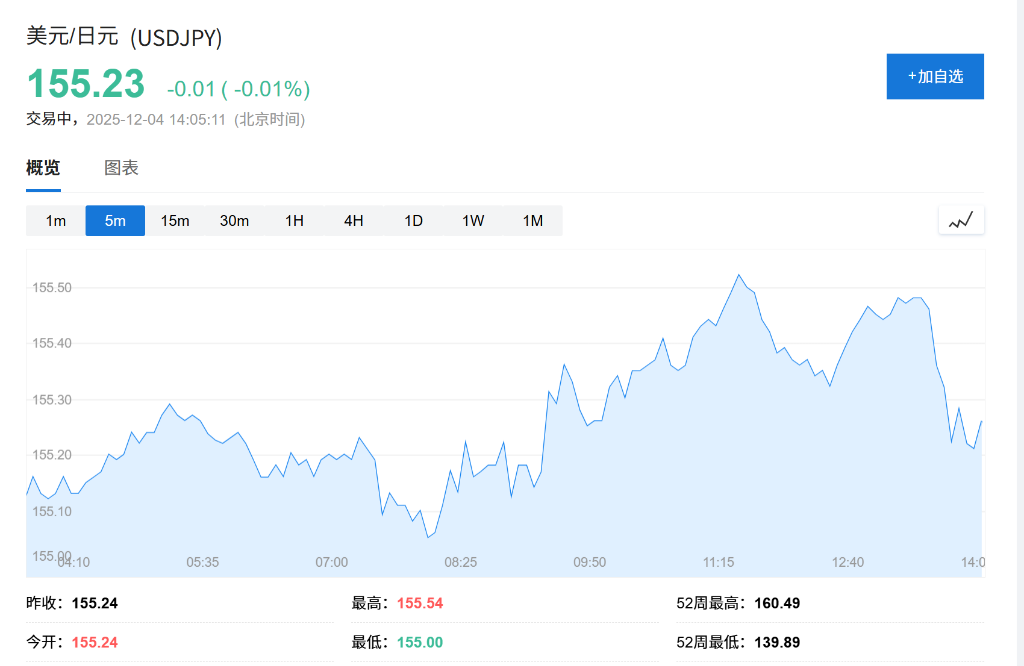
Task: Select the 1m timeframe
Action: click(x=56, y=221)
